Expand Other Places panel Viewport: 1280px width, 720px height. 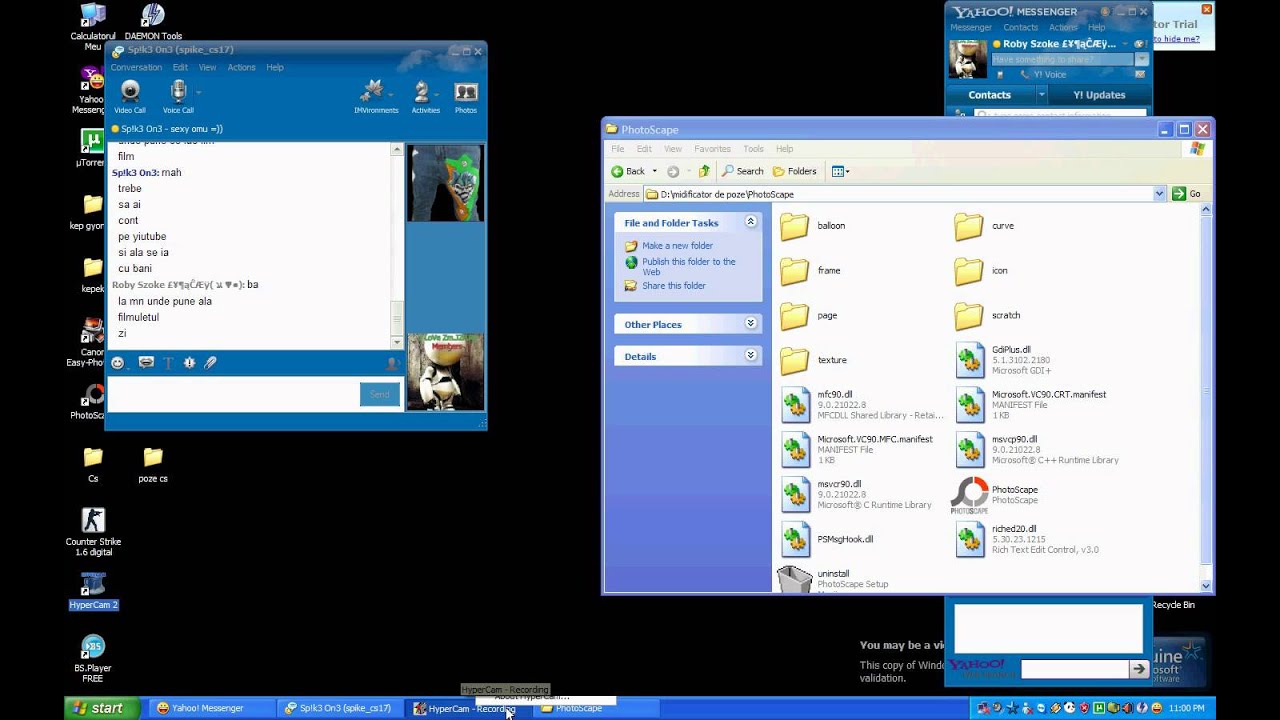pyautogui.click(x=751, y=324)
